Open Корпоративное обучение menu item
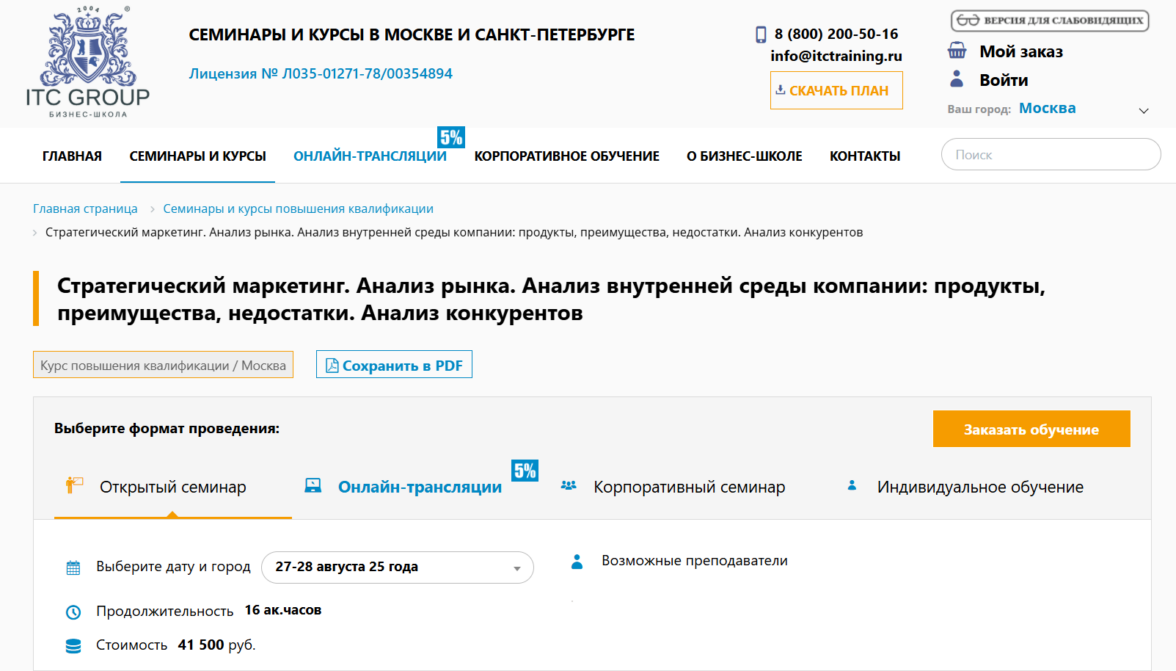The height and width of the screenshot is (671, 1176). [x=566, y=156]
